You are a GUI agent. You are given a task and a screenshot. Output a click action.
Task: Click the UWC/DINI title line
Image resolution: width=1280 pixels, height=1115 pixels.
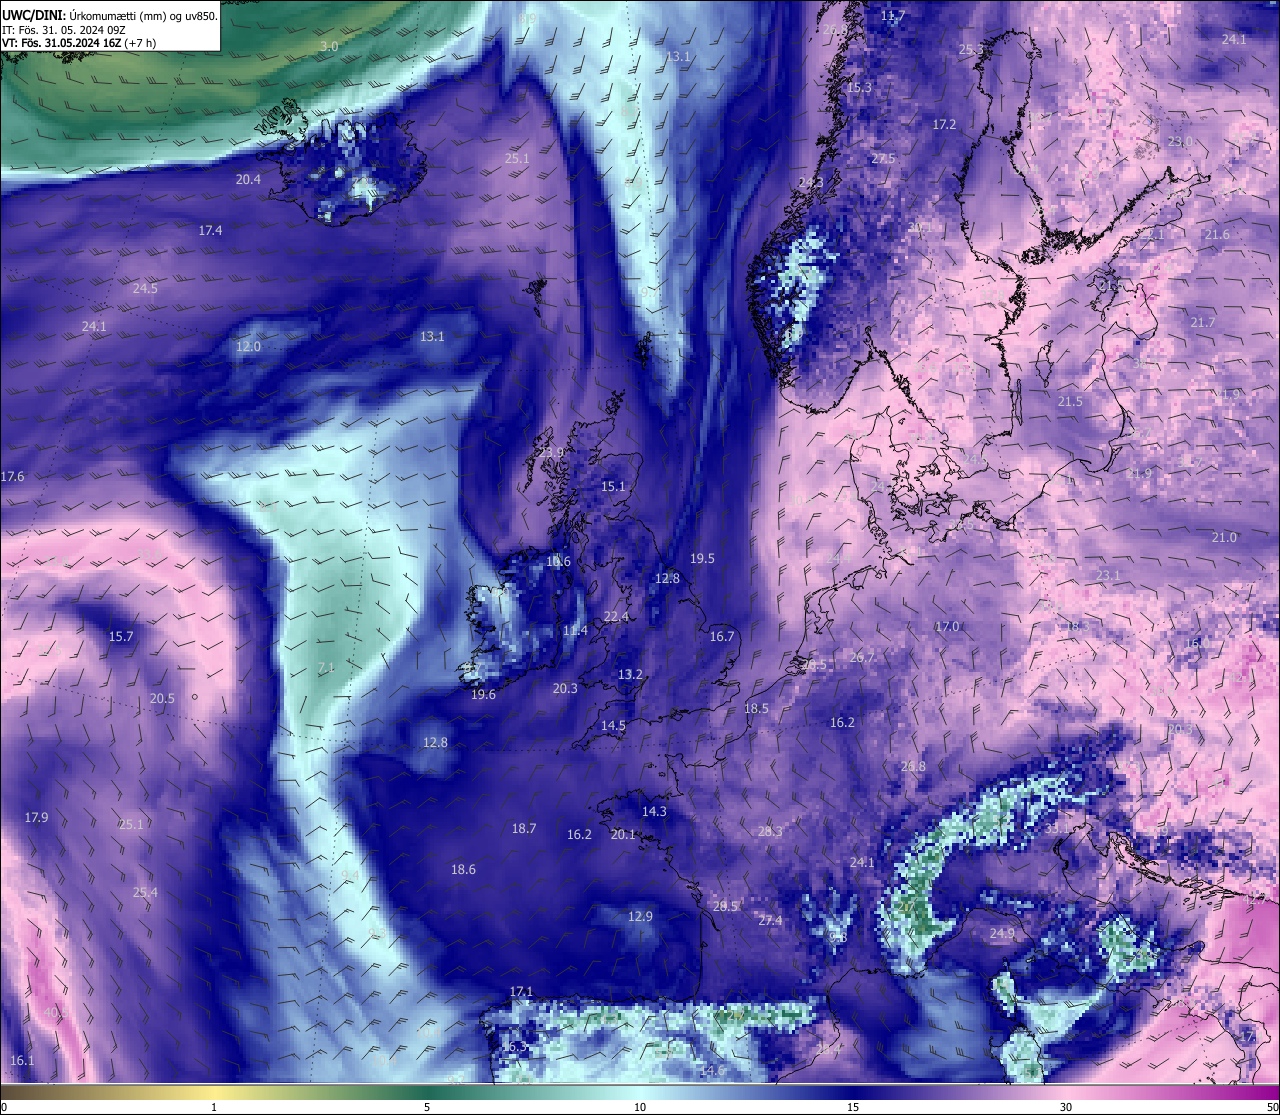coord(110,16)
